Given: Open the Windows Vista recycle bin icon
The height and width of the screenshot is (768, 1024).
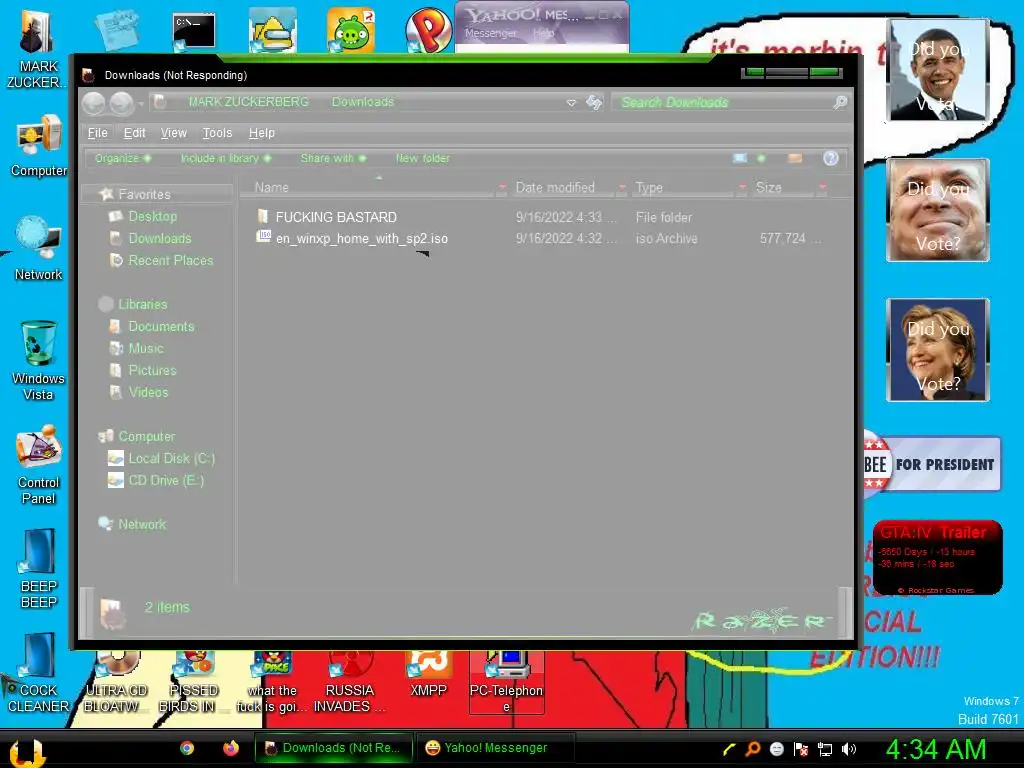Looking at the screenshot, I should click(39, 360).
